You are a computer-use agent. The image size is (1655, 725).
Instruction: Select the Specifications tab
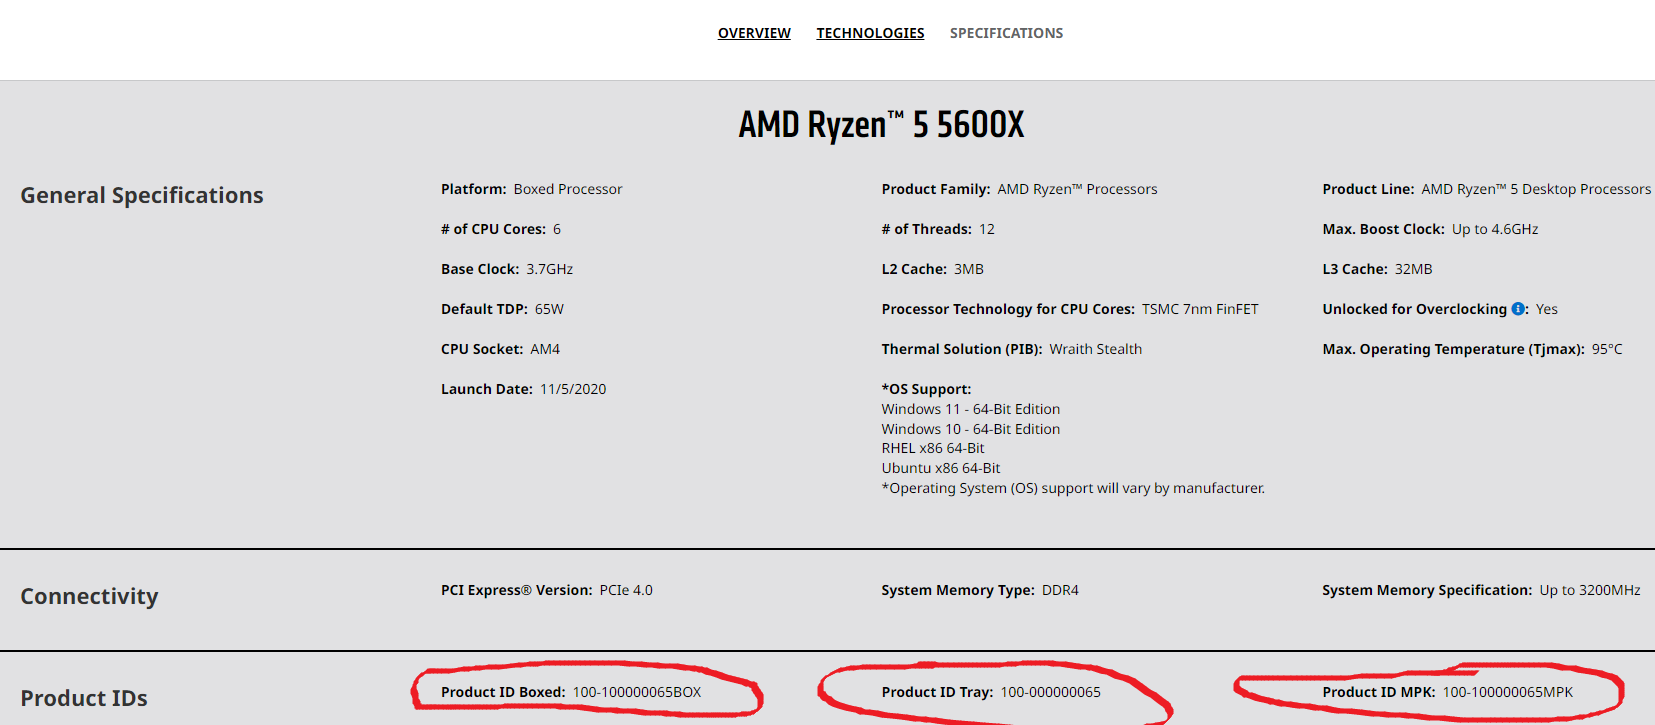[x=1006, y=33]
